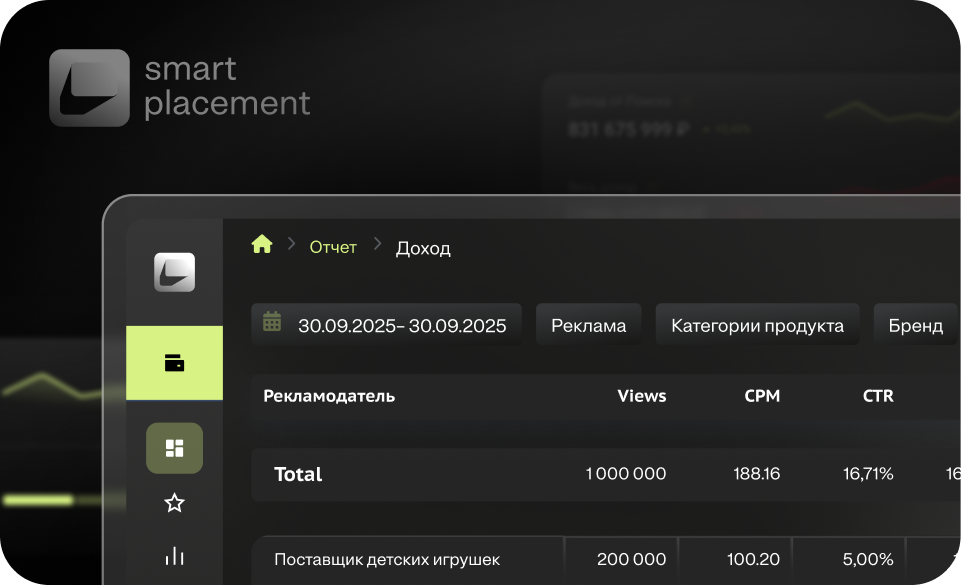961x585 pixels.
Task: Click the home icon in the breadcrumb
Action: (261, 243)
